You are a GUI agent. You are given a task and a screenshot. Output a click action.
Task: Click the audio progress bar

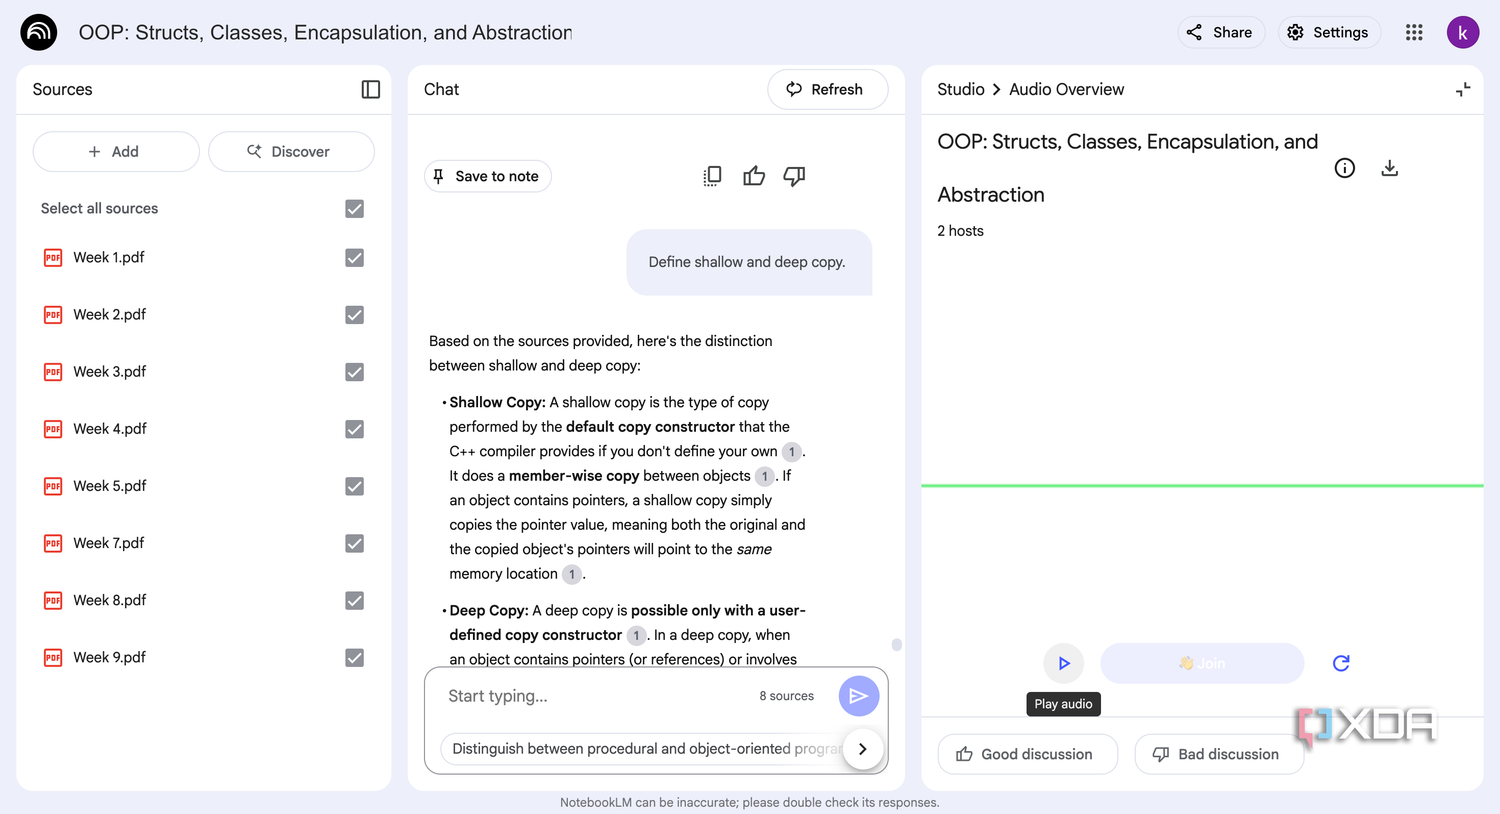[1202, 486]
